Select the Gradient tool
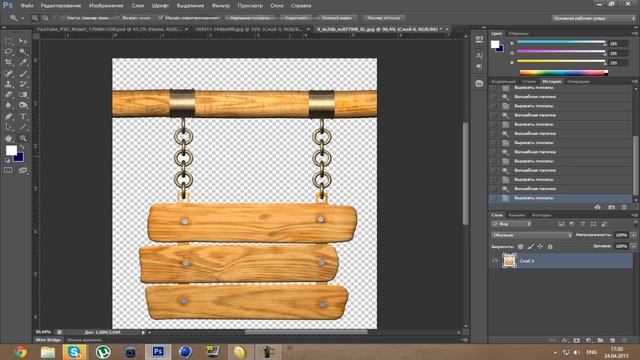 point(23,94)
